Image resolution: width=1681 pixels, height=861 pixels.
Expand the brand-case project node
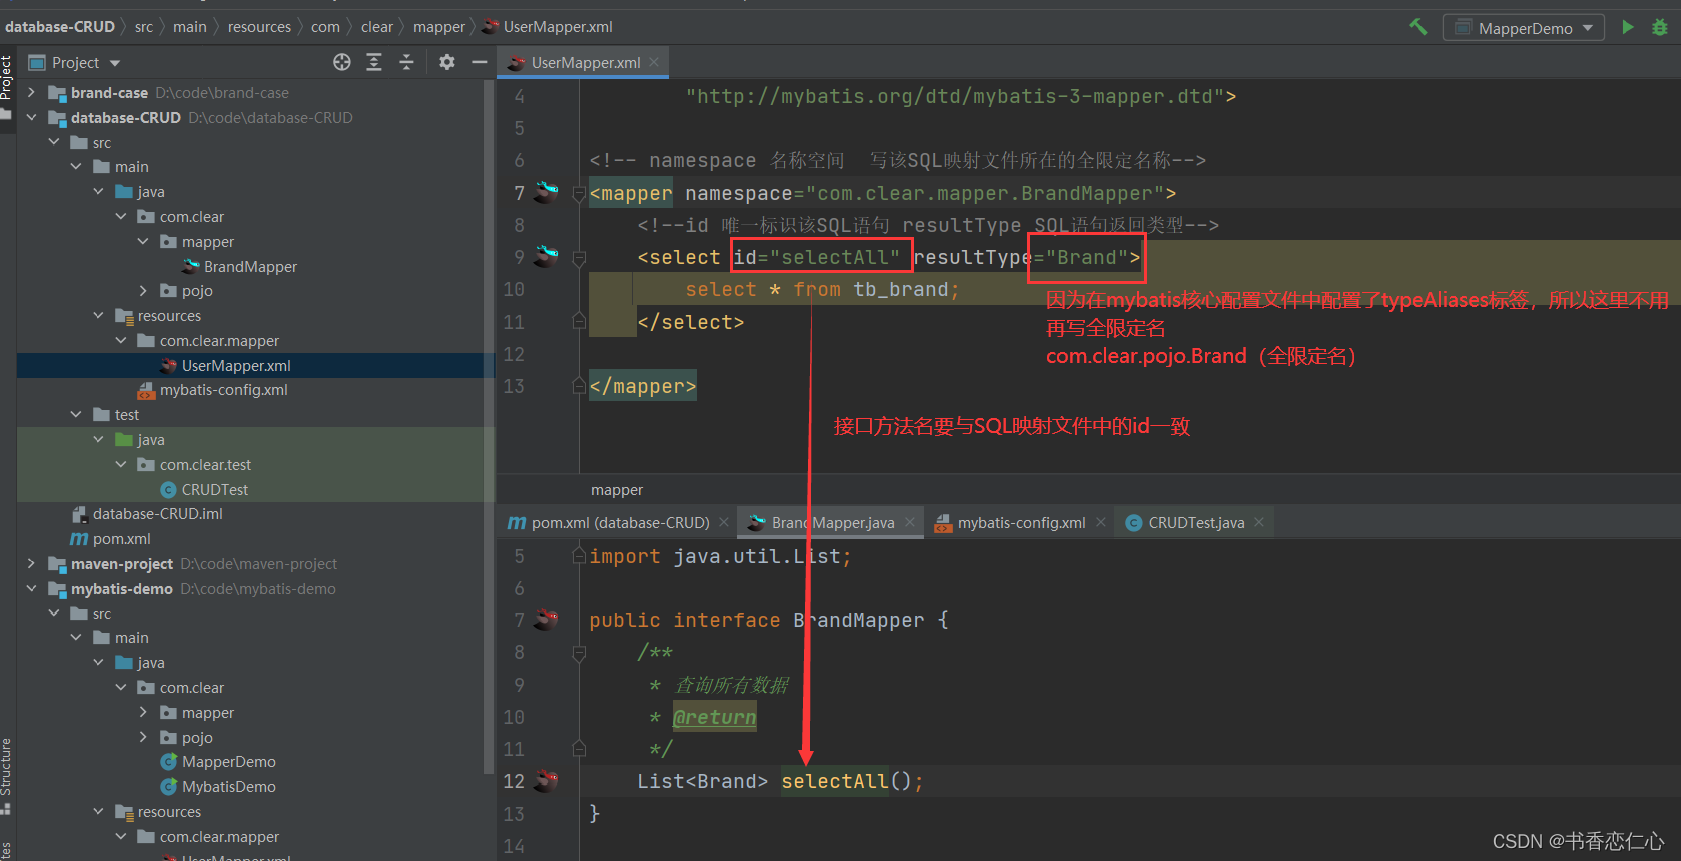tap(31, 93)
